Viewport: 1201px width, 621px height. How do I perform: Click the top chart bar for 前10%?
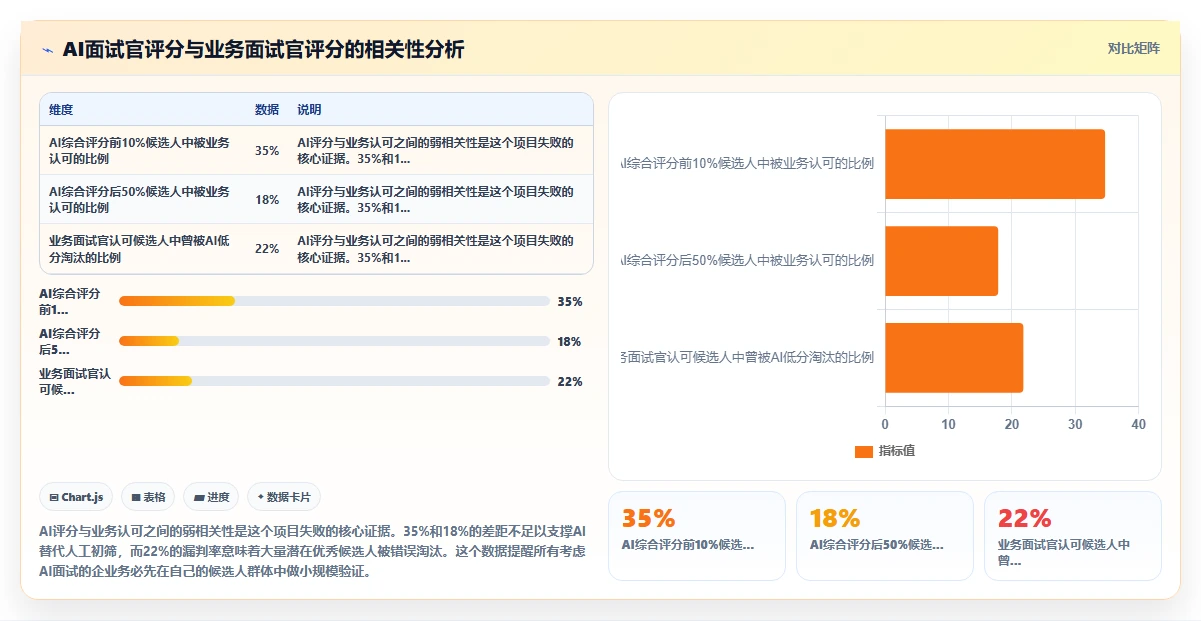point(995,164)
